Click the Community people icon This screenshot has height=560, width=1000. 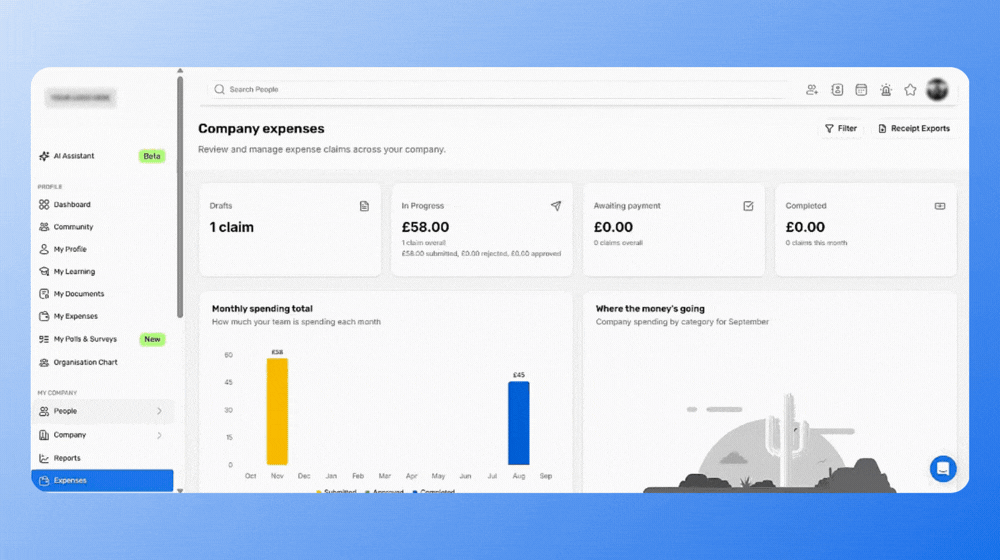tap(44, 227)
